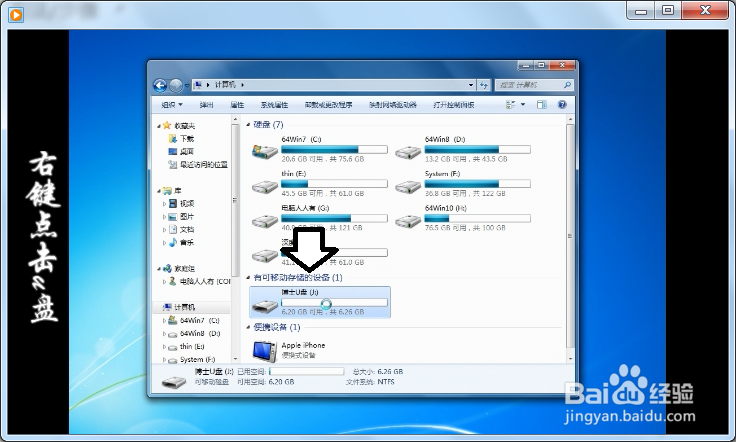The height and width of the screenshot is (442, 736).
Task: Click main file list scrollbar down arrow
Action: pyautogui.click(x=570, y=359)
